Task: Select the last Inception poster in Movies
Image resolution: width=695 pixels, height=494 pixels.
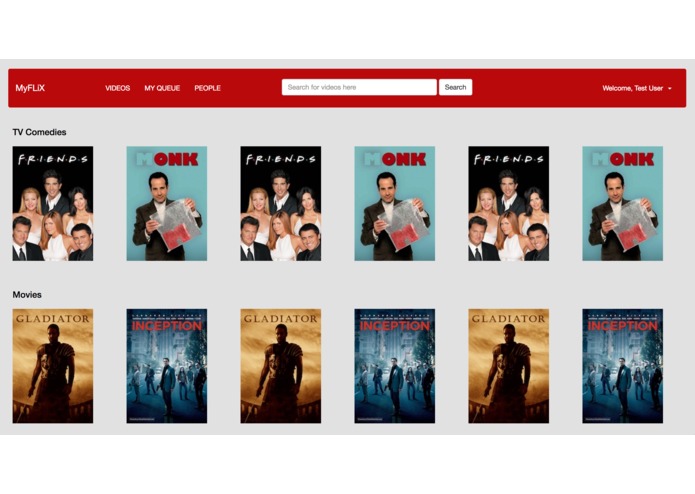Action: [622, 366]
